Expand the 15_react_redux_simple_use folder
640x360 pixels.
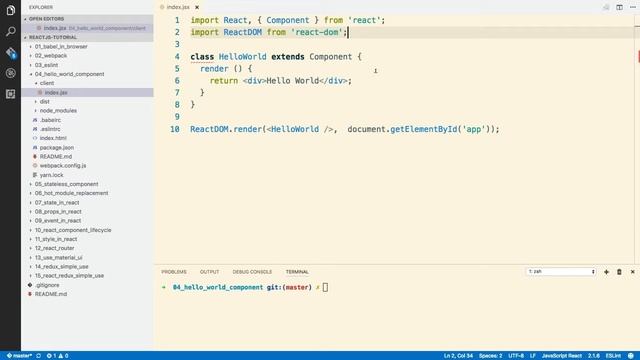click(x=69, y=276)
